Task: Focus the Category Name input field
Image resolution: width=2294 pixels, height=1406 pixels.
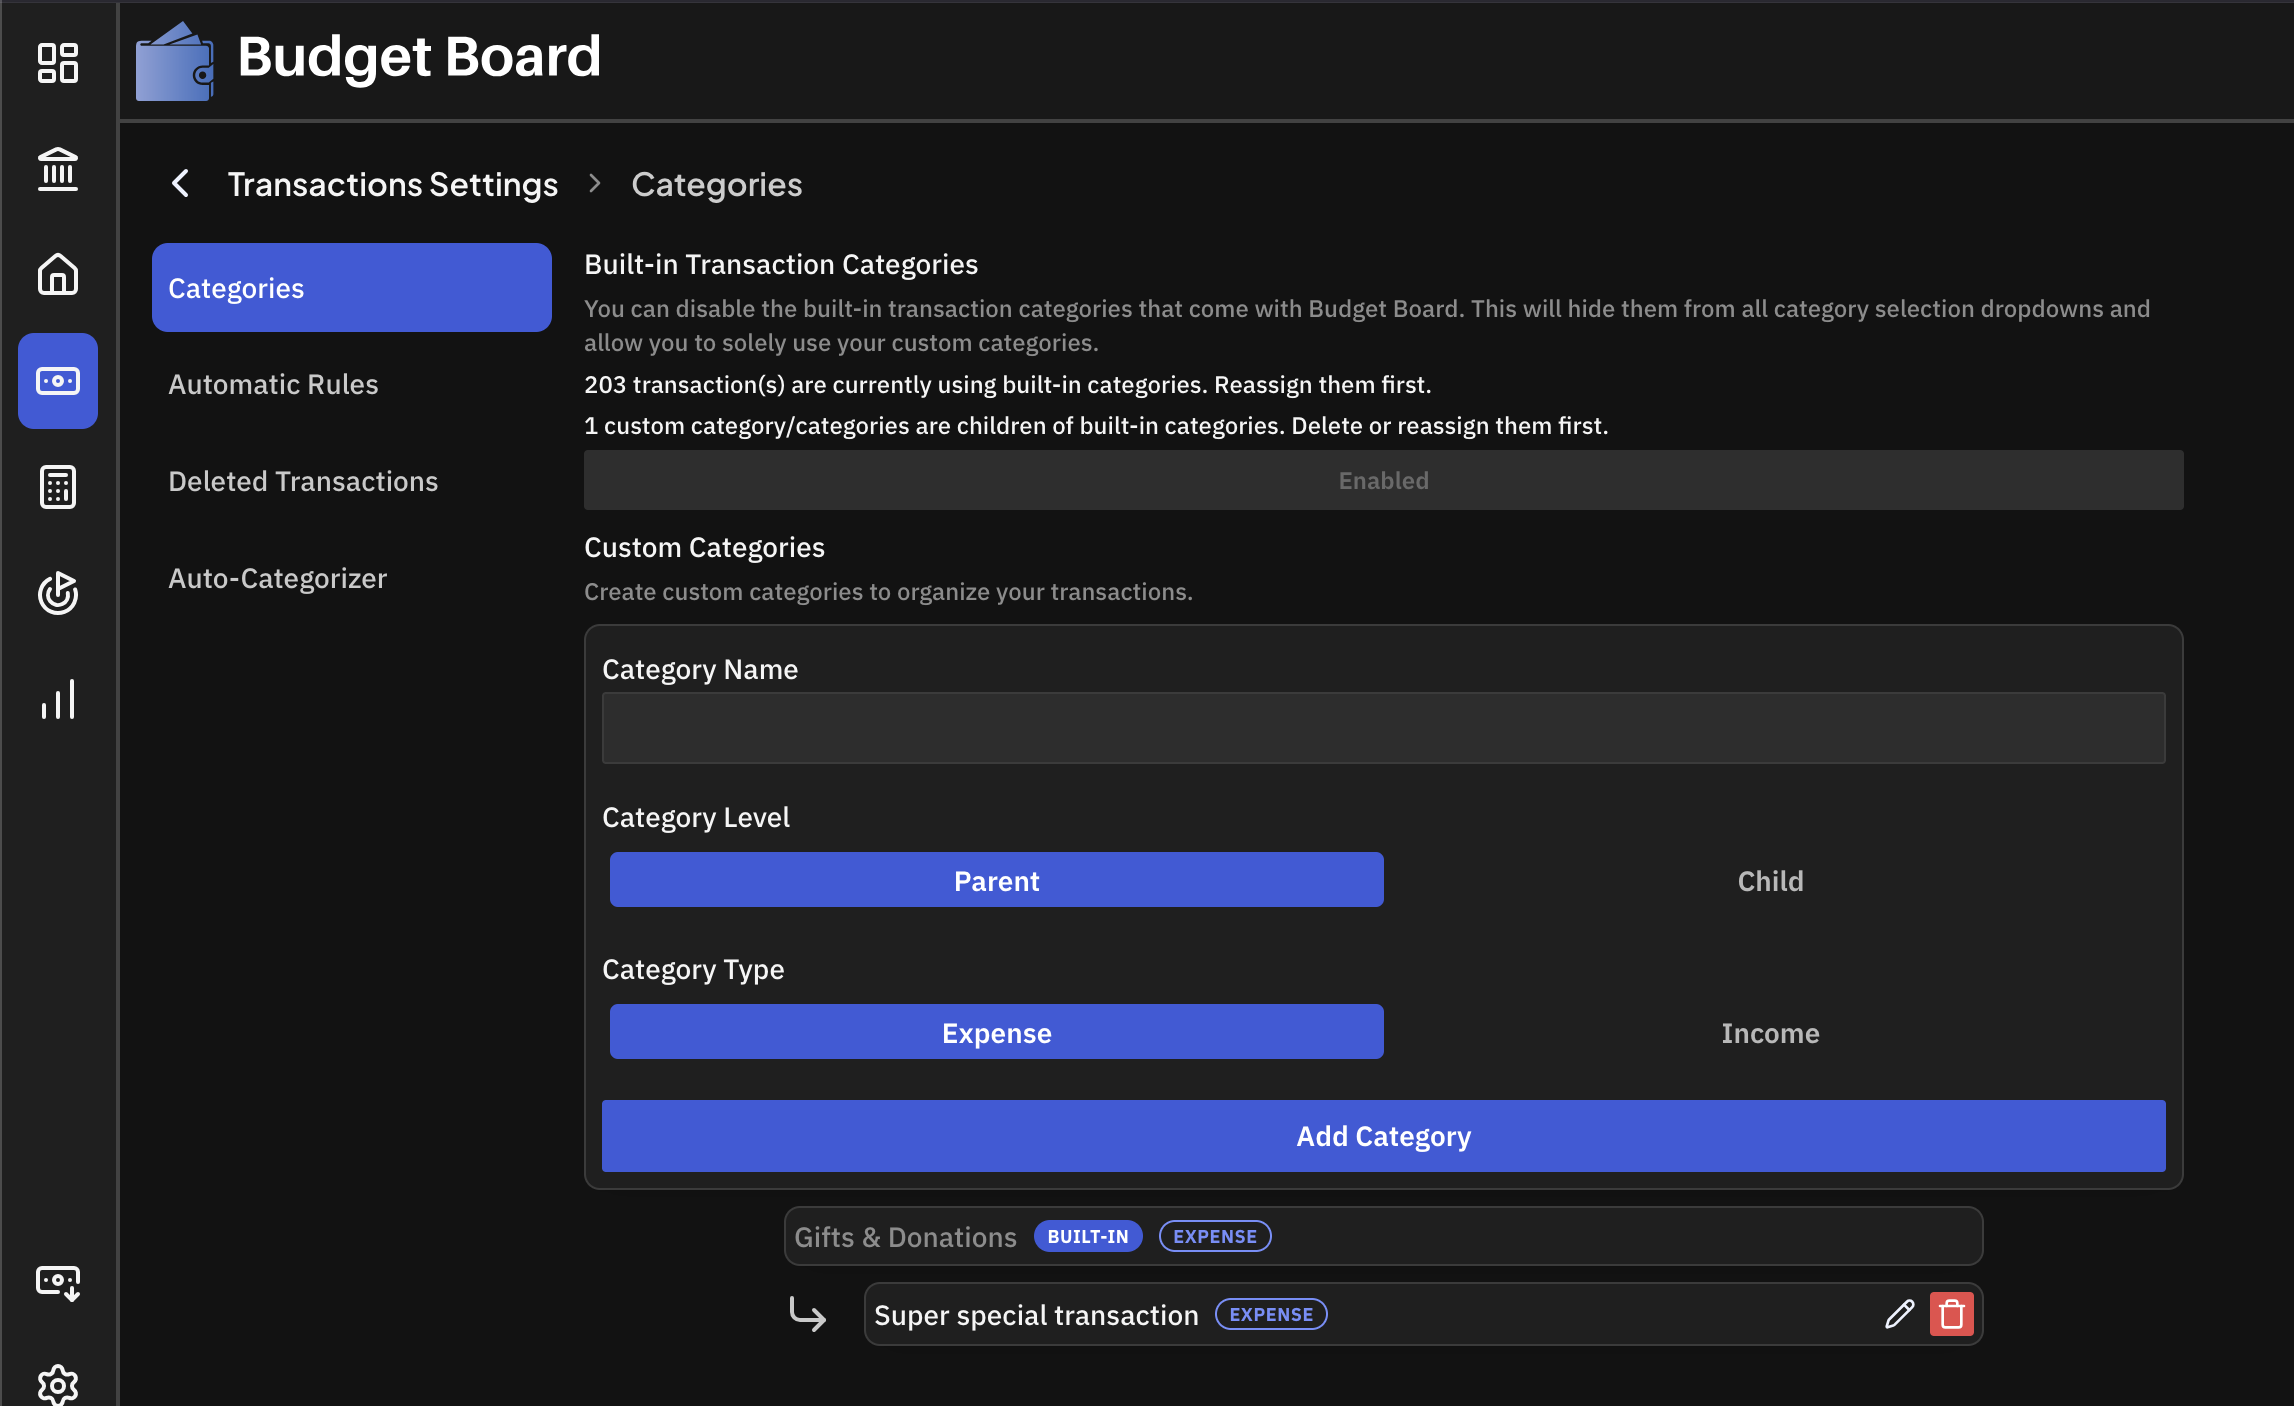Action: tap(1384, 728)
